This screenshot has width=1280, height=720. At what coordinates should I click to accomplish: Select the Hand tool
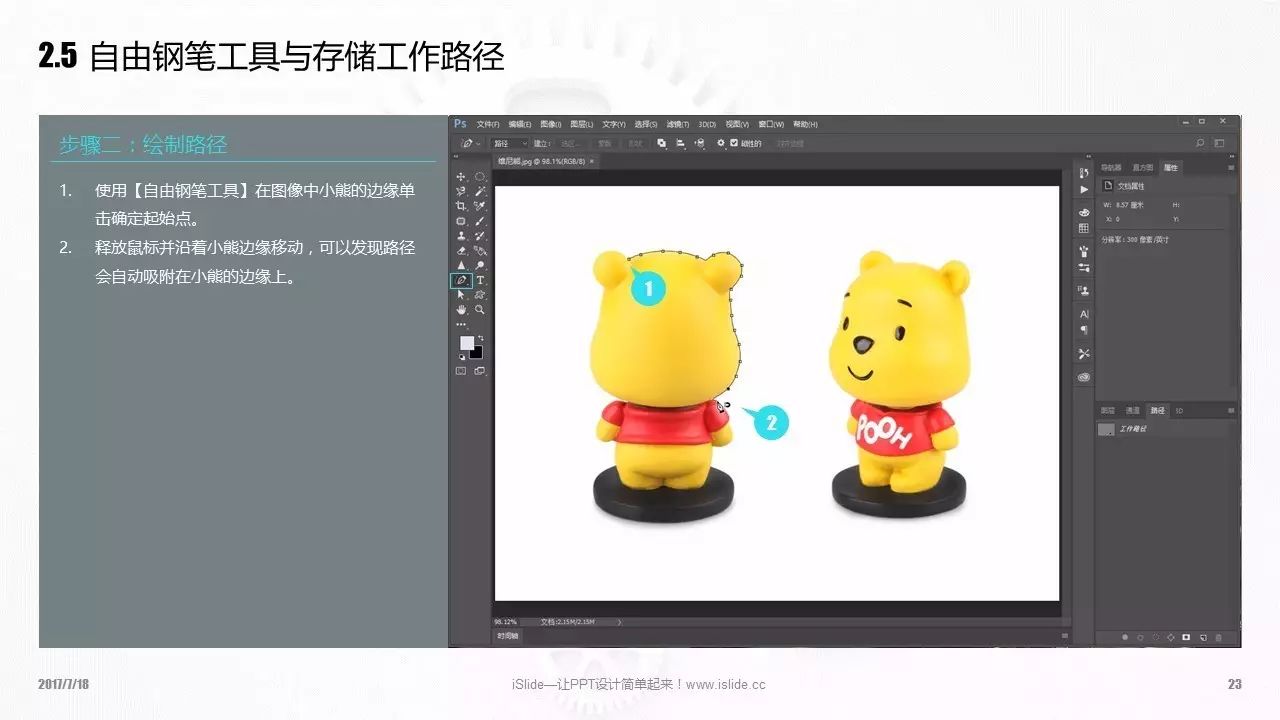(461, 309)
